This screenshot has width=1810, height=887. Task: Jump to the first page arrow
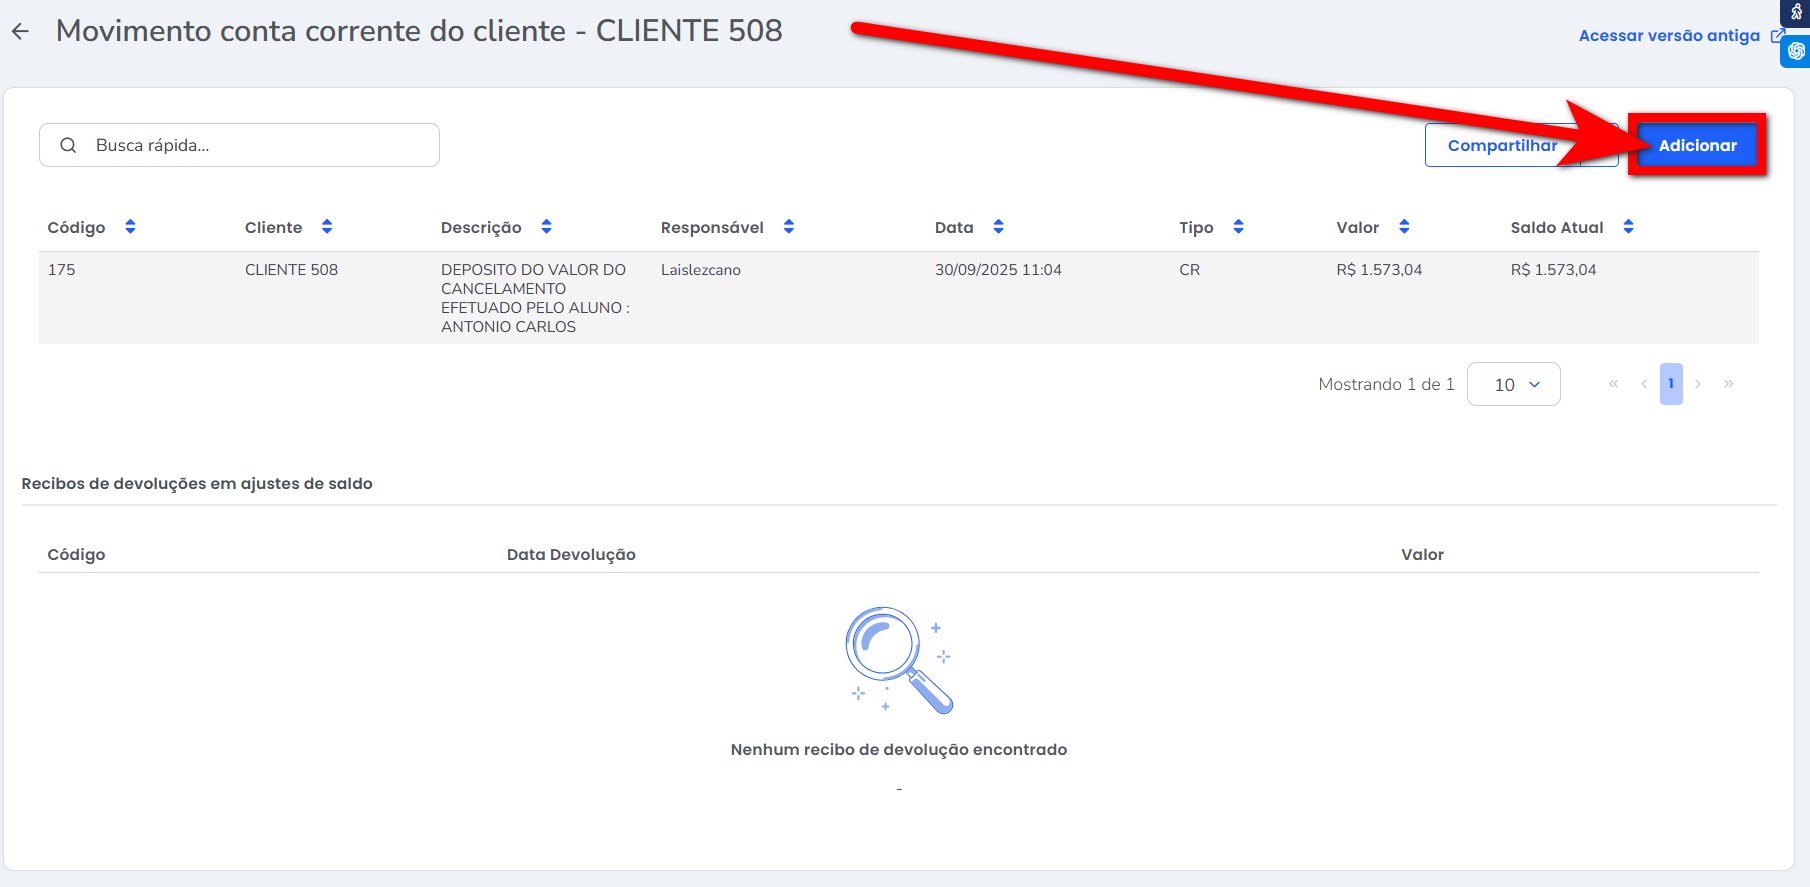[x=1613, y=384]
